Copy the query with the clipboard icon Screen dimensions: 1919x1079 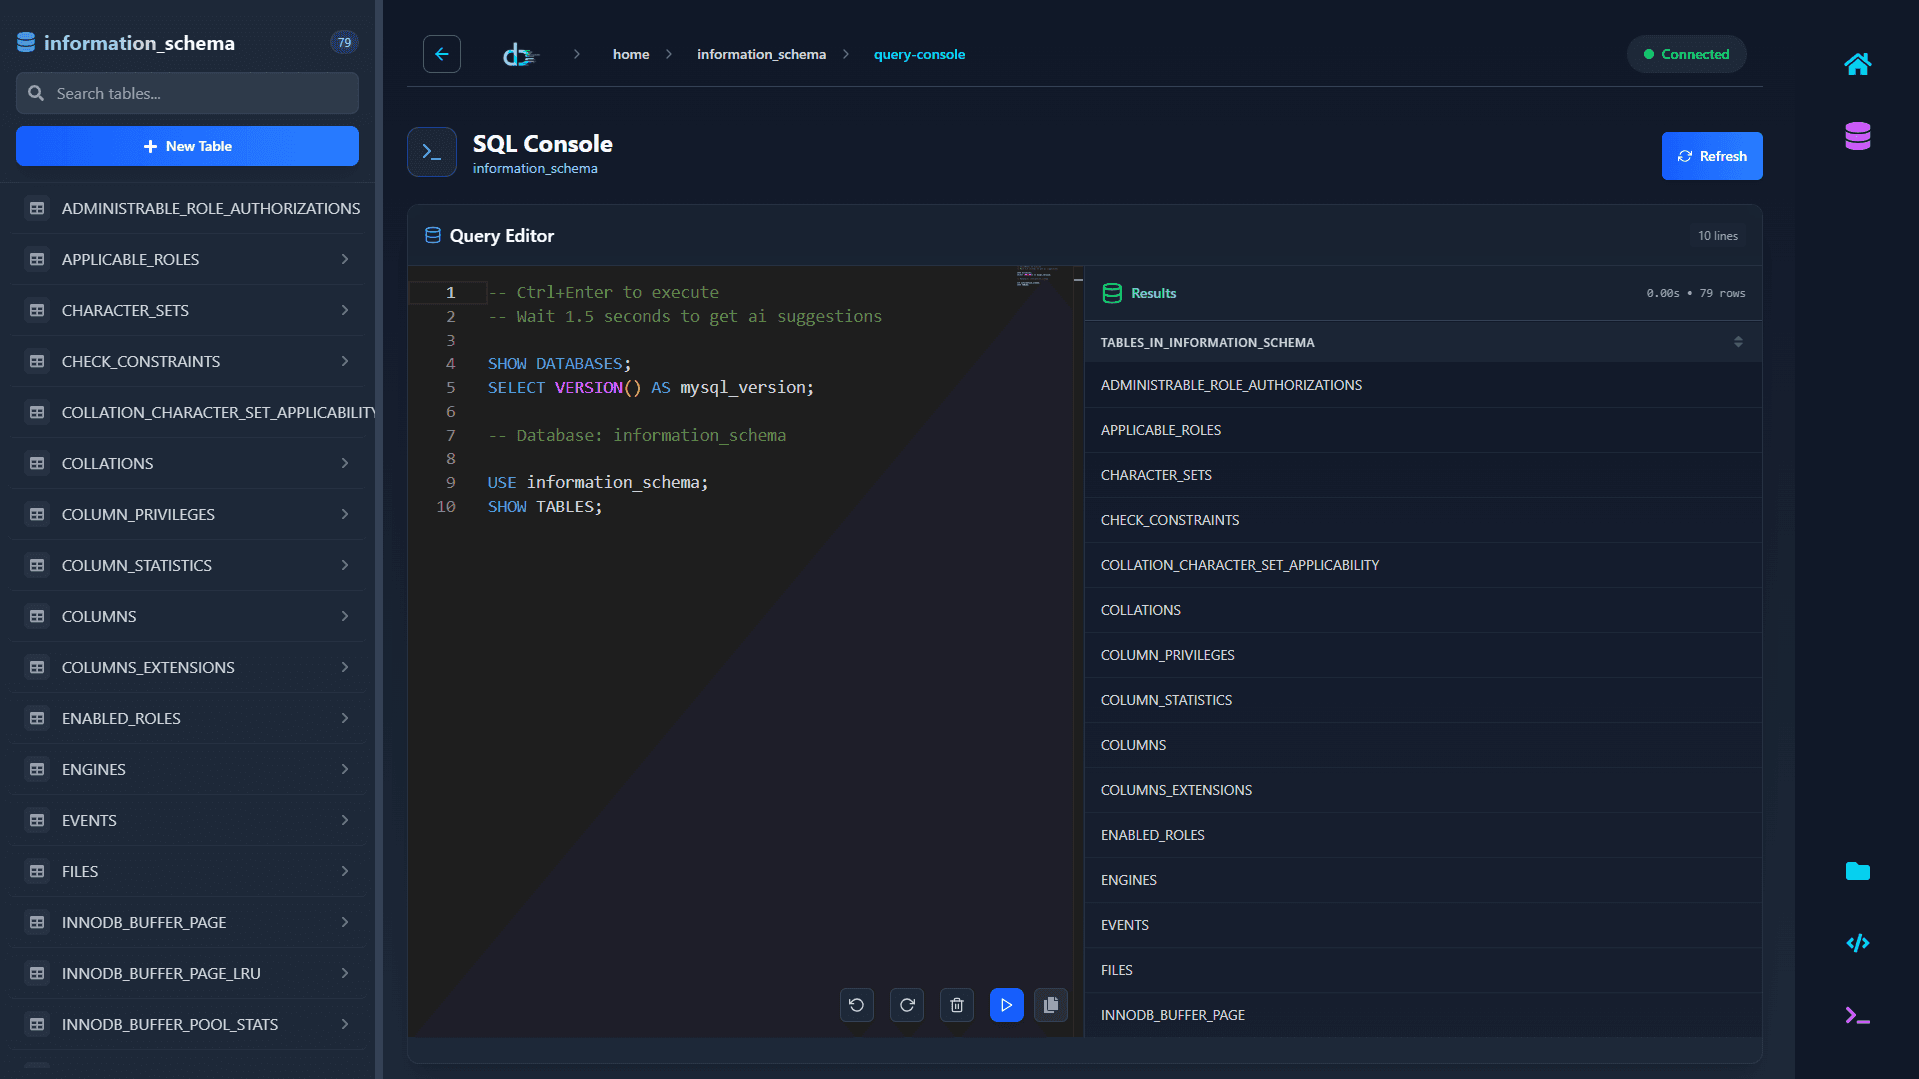tap(1051, 1005)
